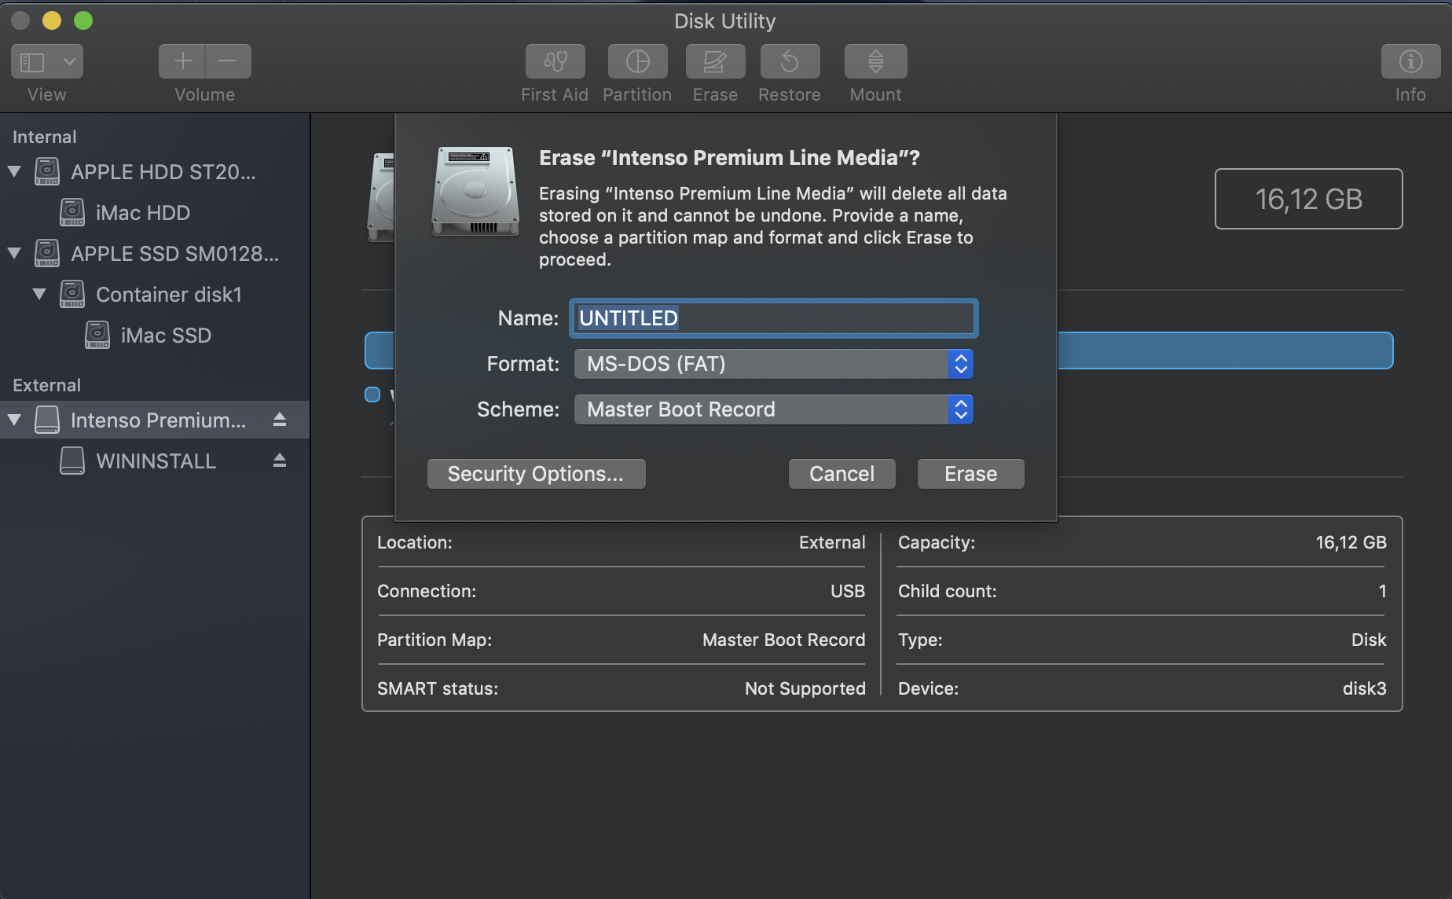
Task: Open the Partition tool
Action: point(637,62)
